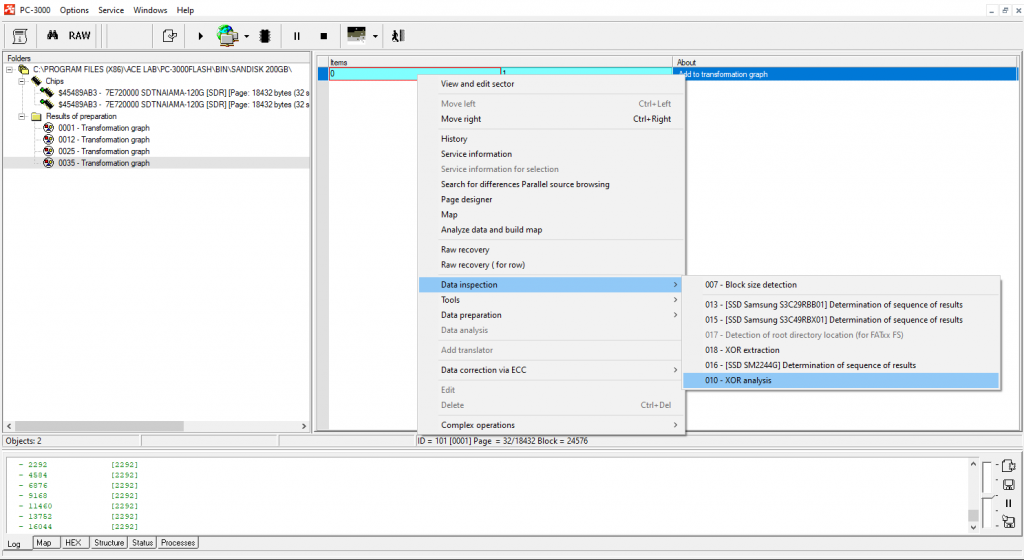Click the save log floppy disk icon
Image resolution: width=1024 pixels, height=560 pixels.
[x=1008, y=485]
